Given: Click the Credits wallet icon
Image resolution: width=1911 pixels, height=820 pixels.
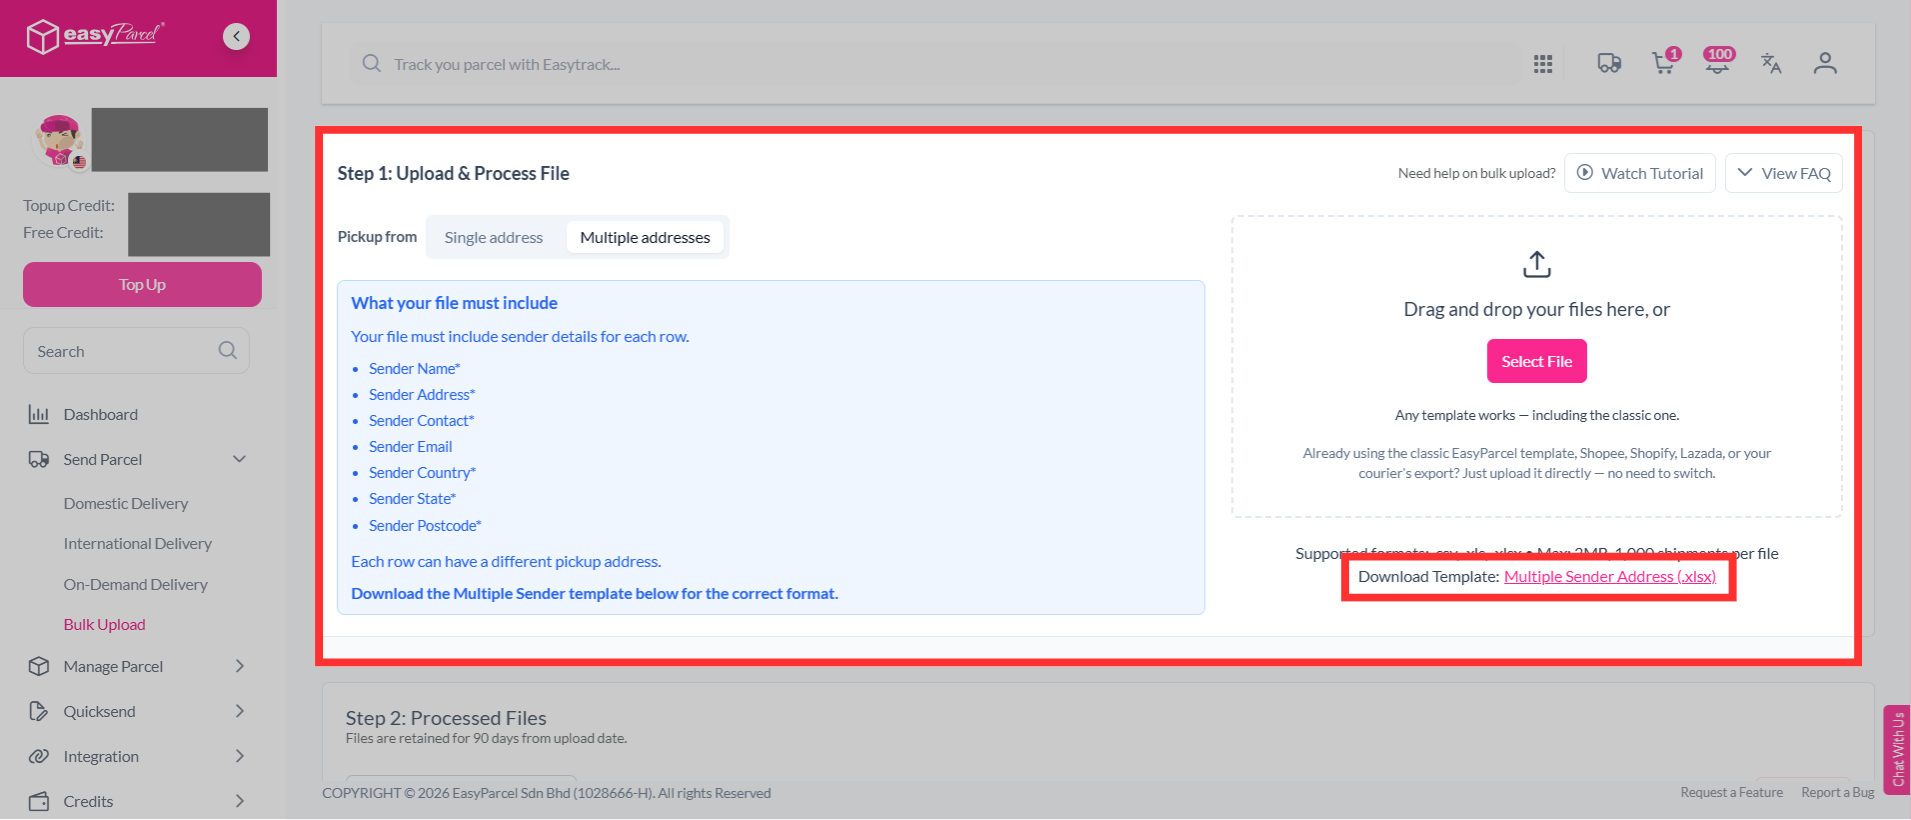Looking at the screenshot, I should point(39,801).
